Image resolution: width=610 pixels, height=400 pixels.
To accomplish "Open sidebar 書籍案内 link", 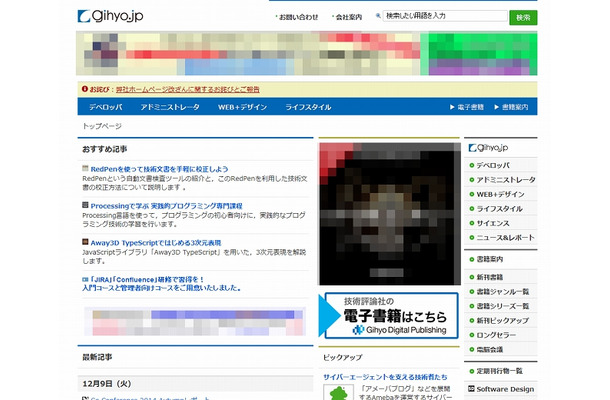I will tap(490, 259).
